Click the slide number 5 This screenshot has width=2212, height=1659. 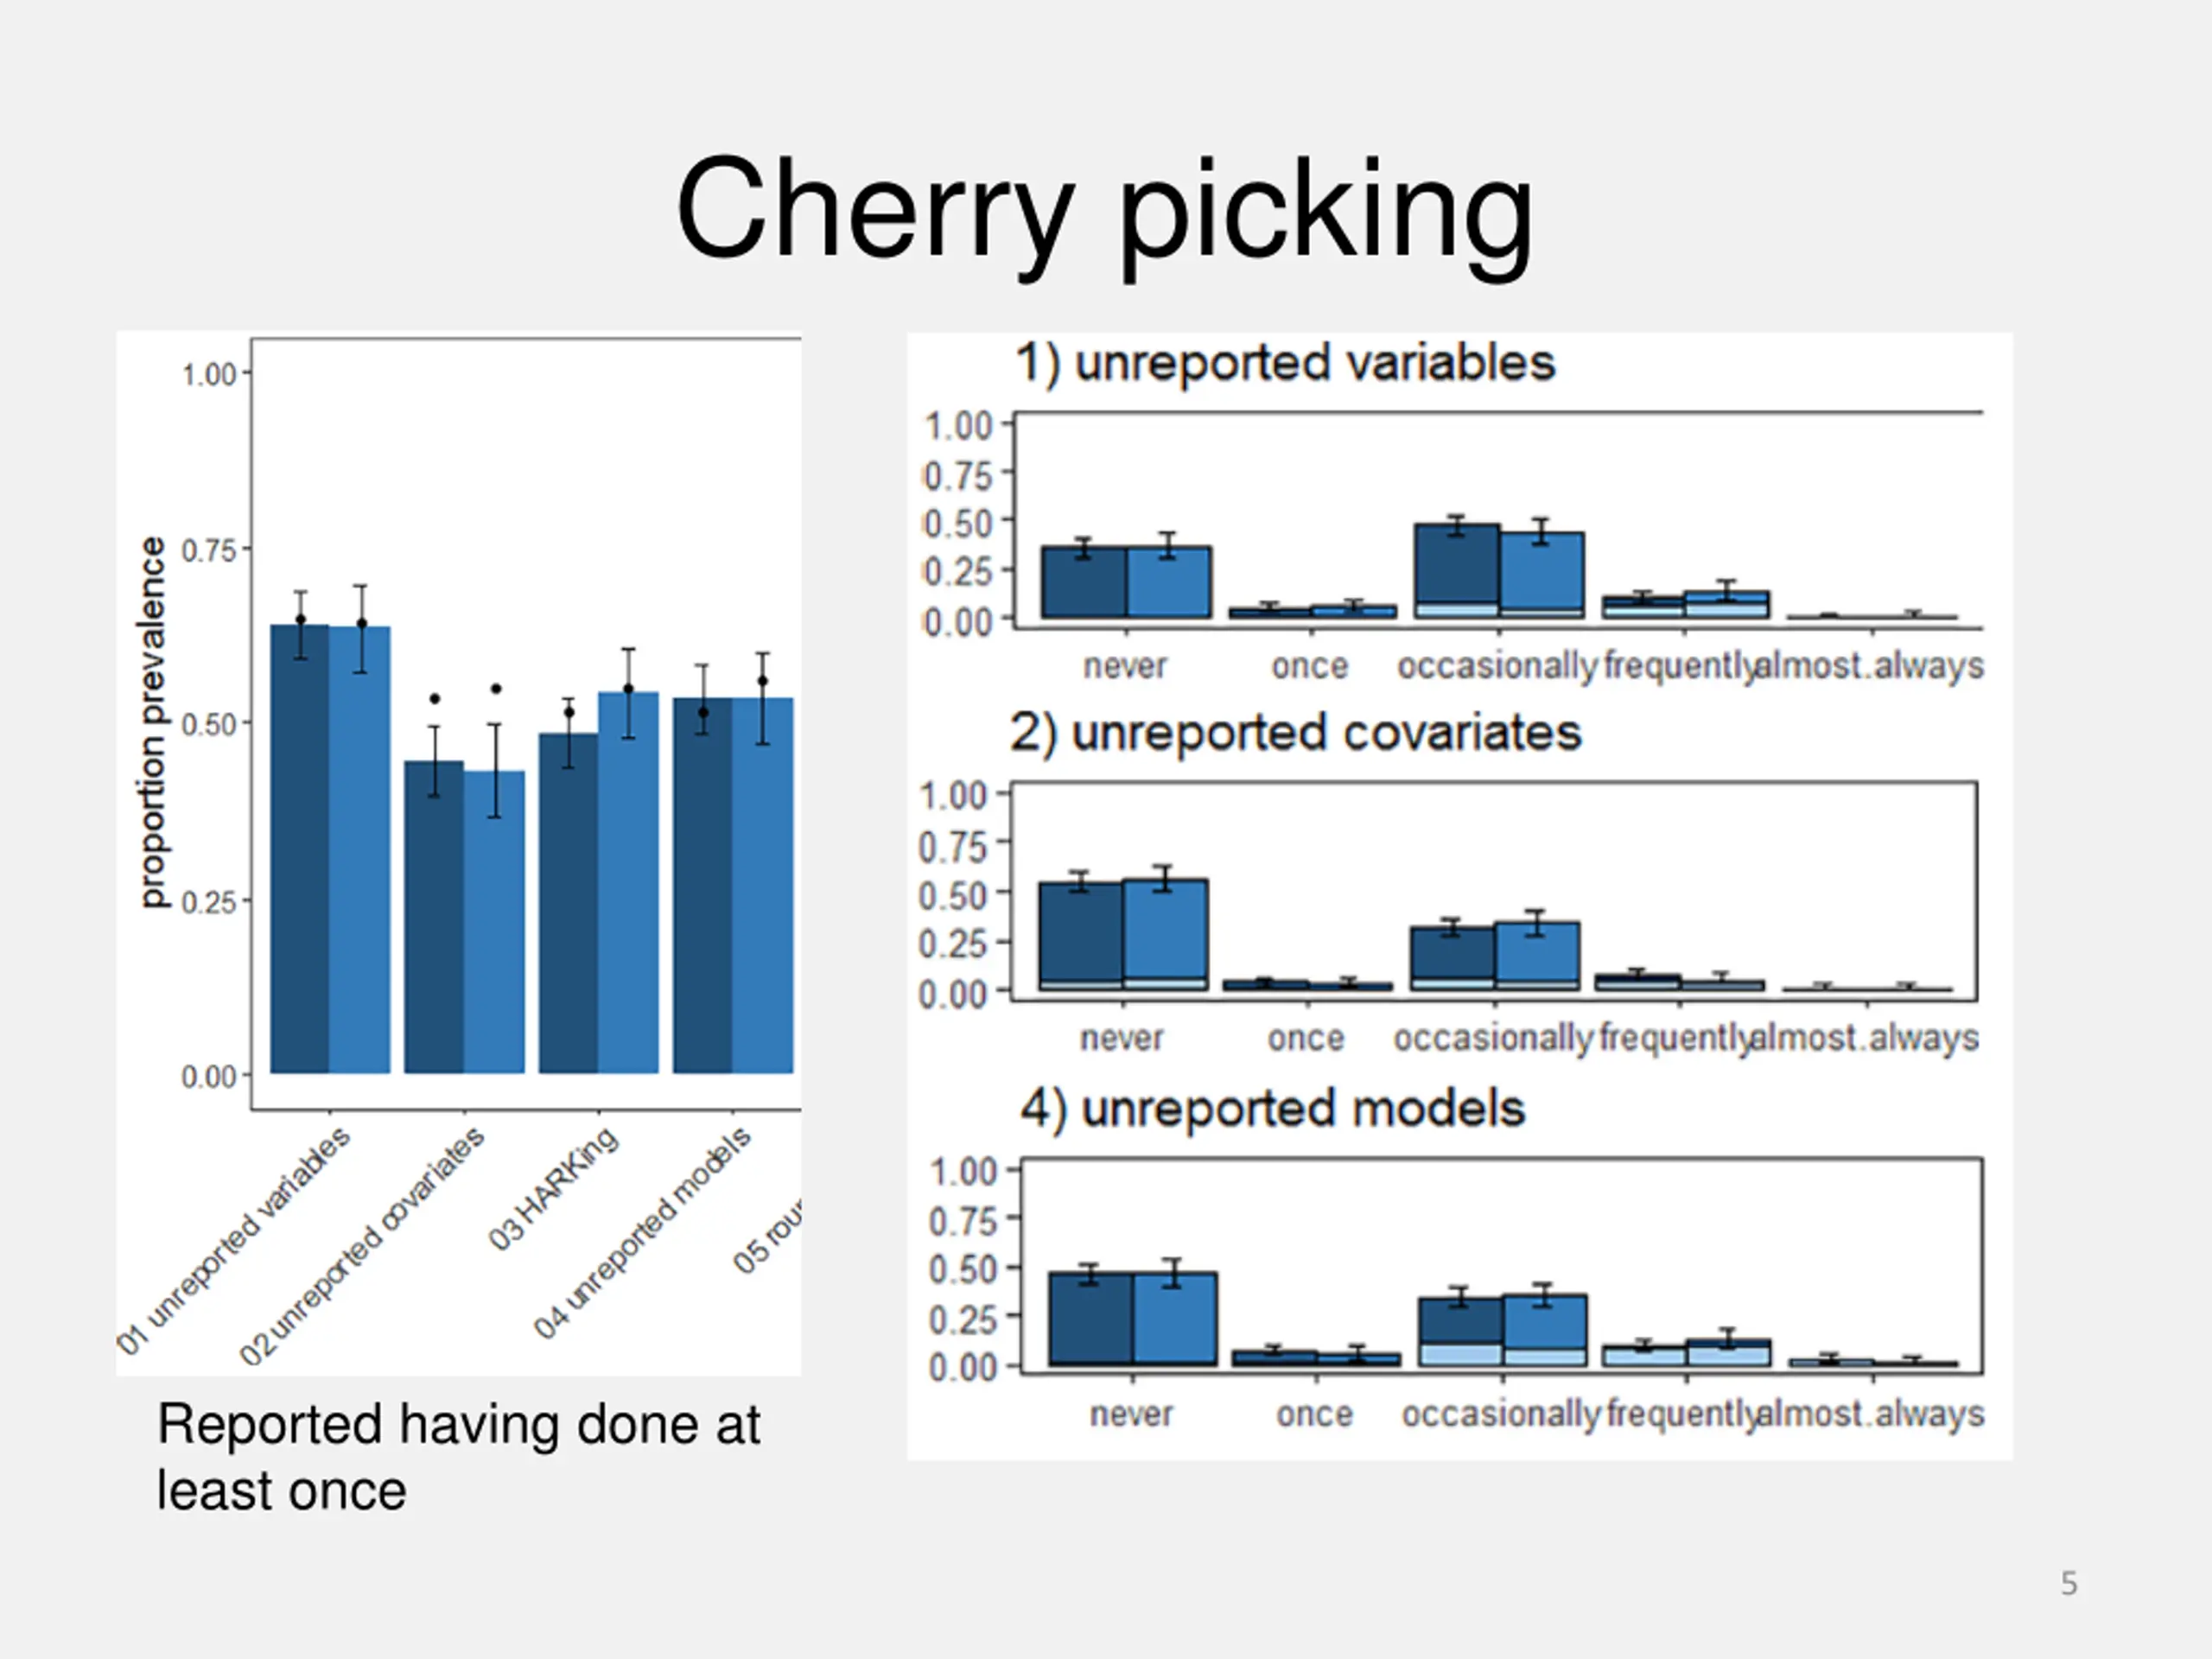pyautogui.click(x=2069, y=1584)
